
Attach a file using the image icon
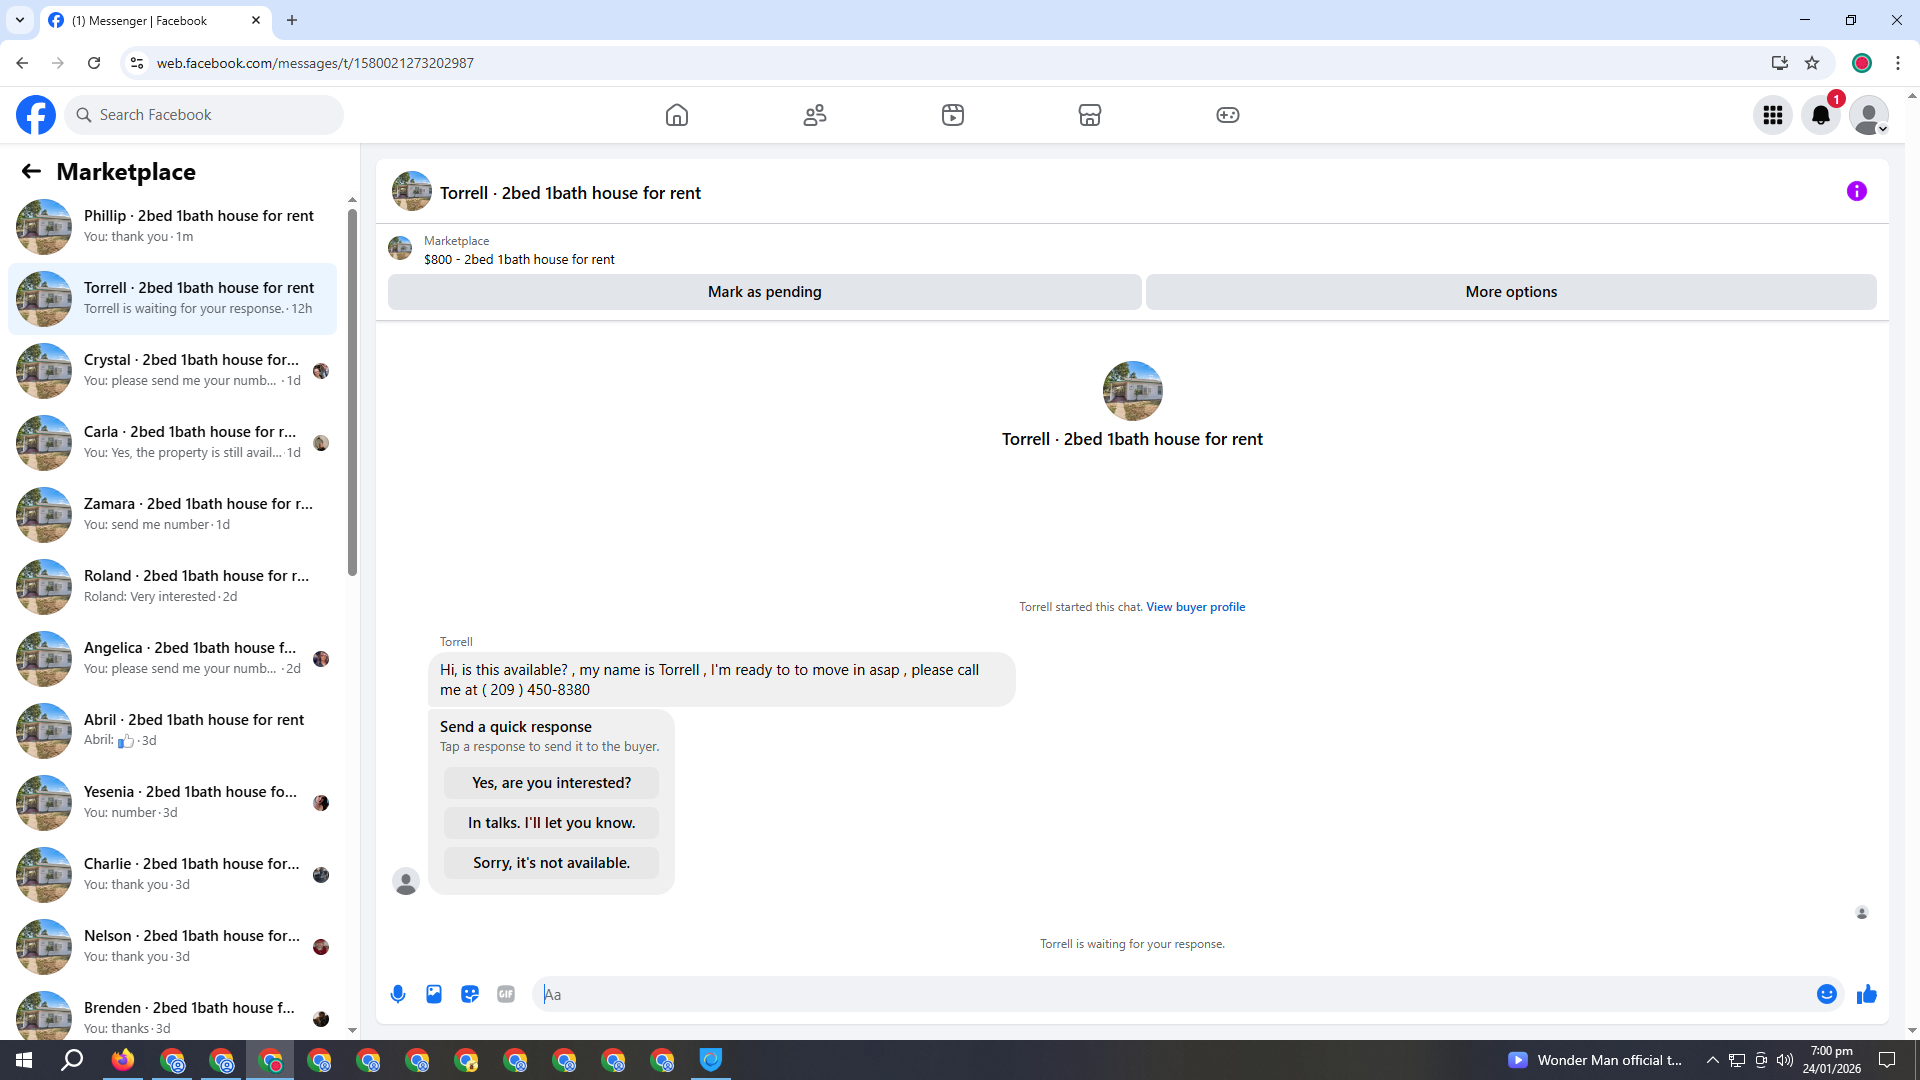click(434, 994)
